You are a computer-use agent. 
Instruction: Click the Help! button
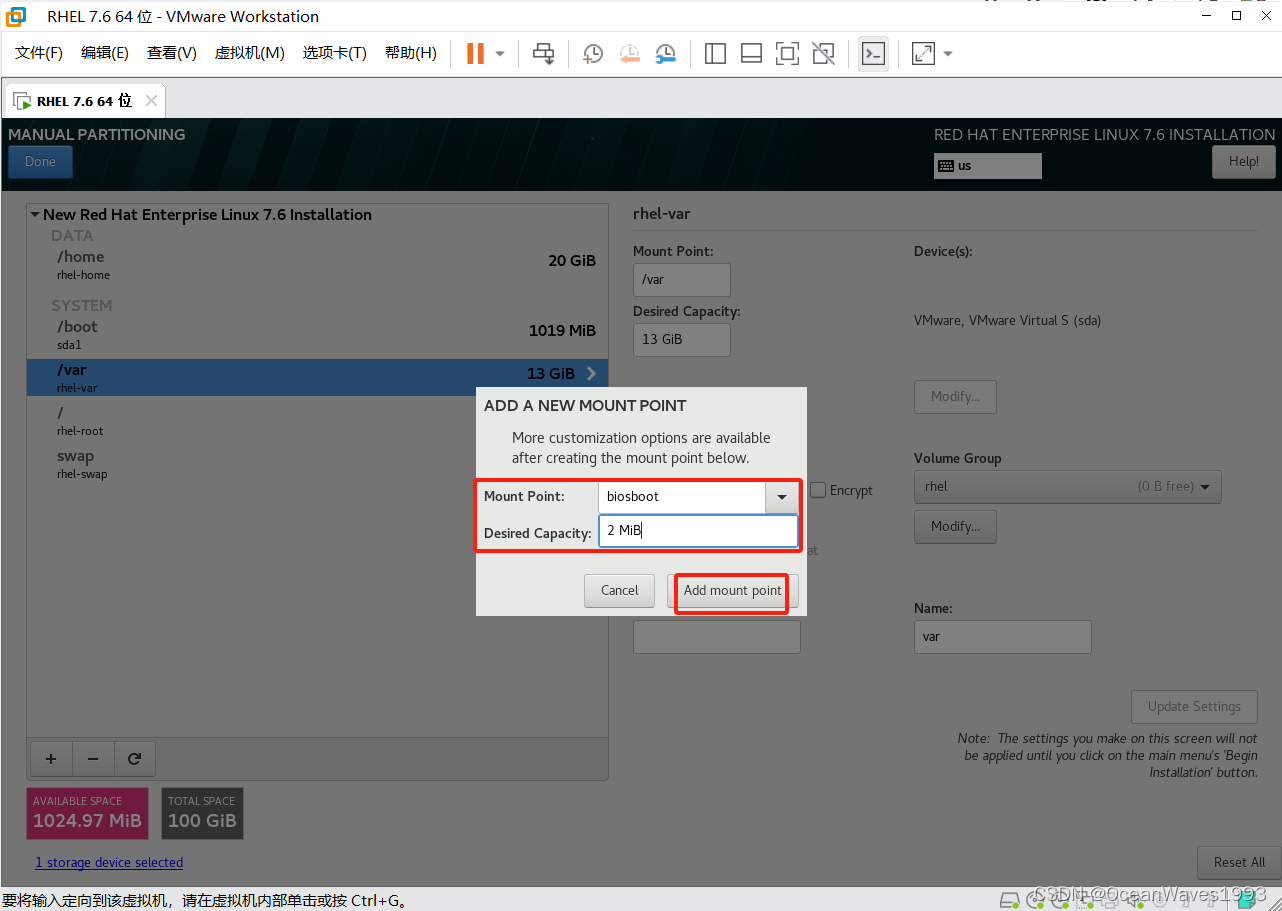point(1244,162)
